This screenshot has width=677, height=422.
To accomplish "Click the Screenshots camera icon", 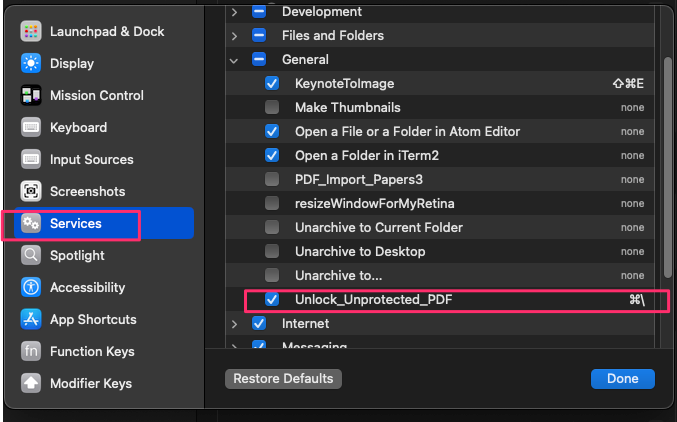I will click(x=31, y=191).
